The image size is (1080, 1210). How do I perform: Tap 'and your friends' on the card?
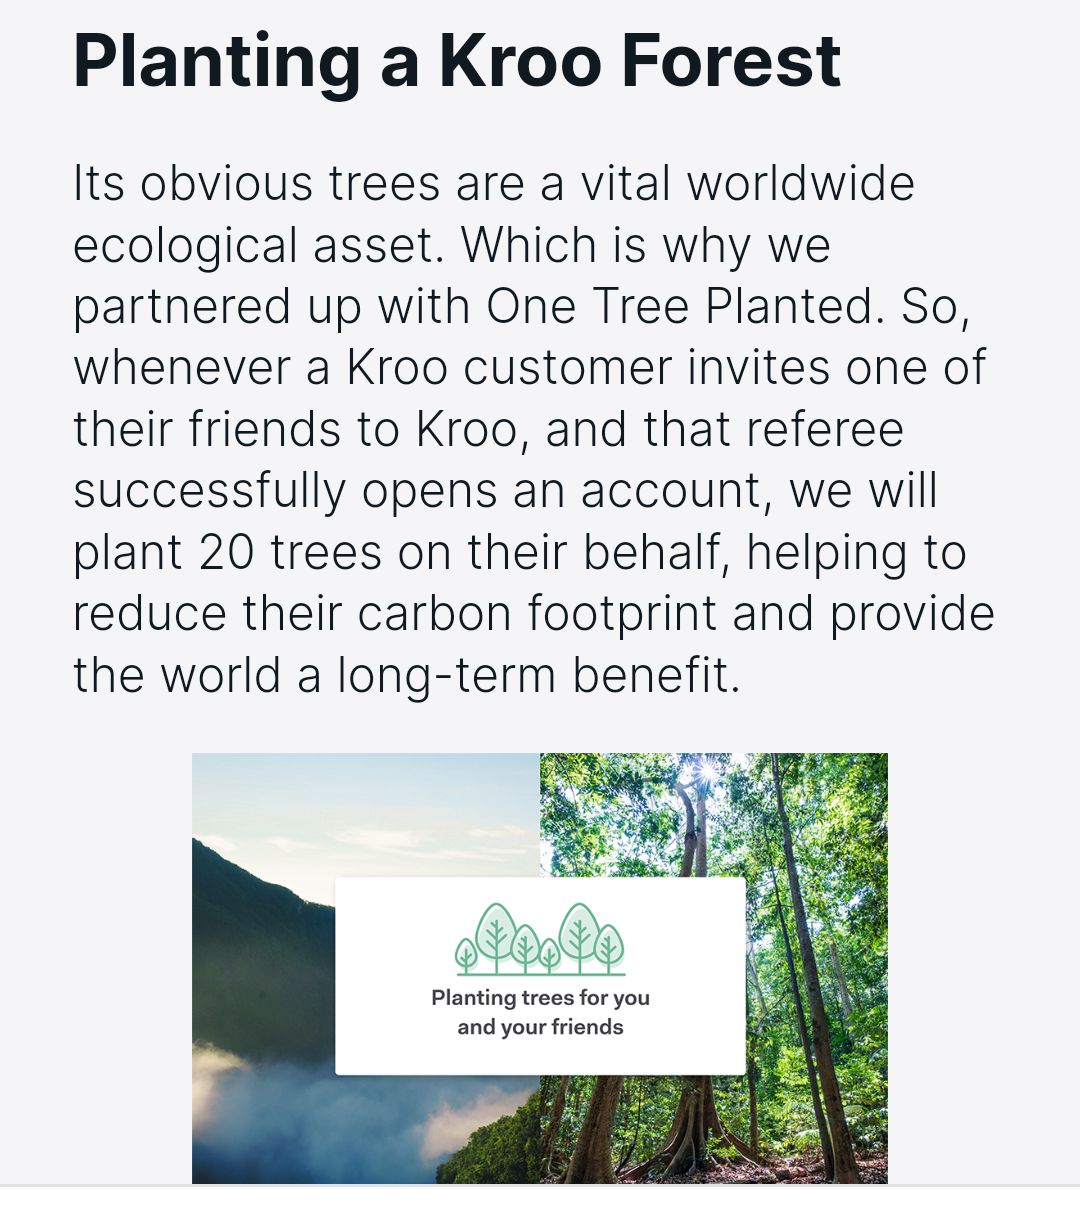click(540, 1028)
